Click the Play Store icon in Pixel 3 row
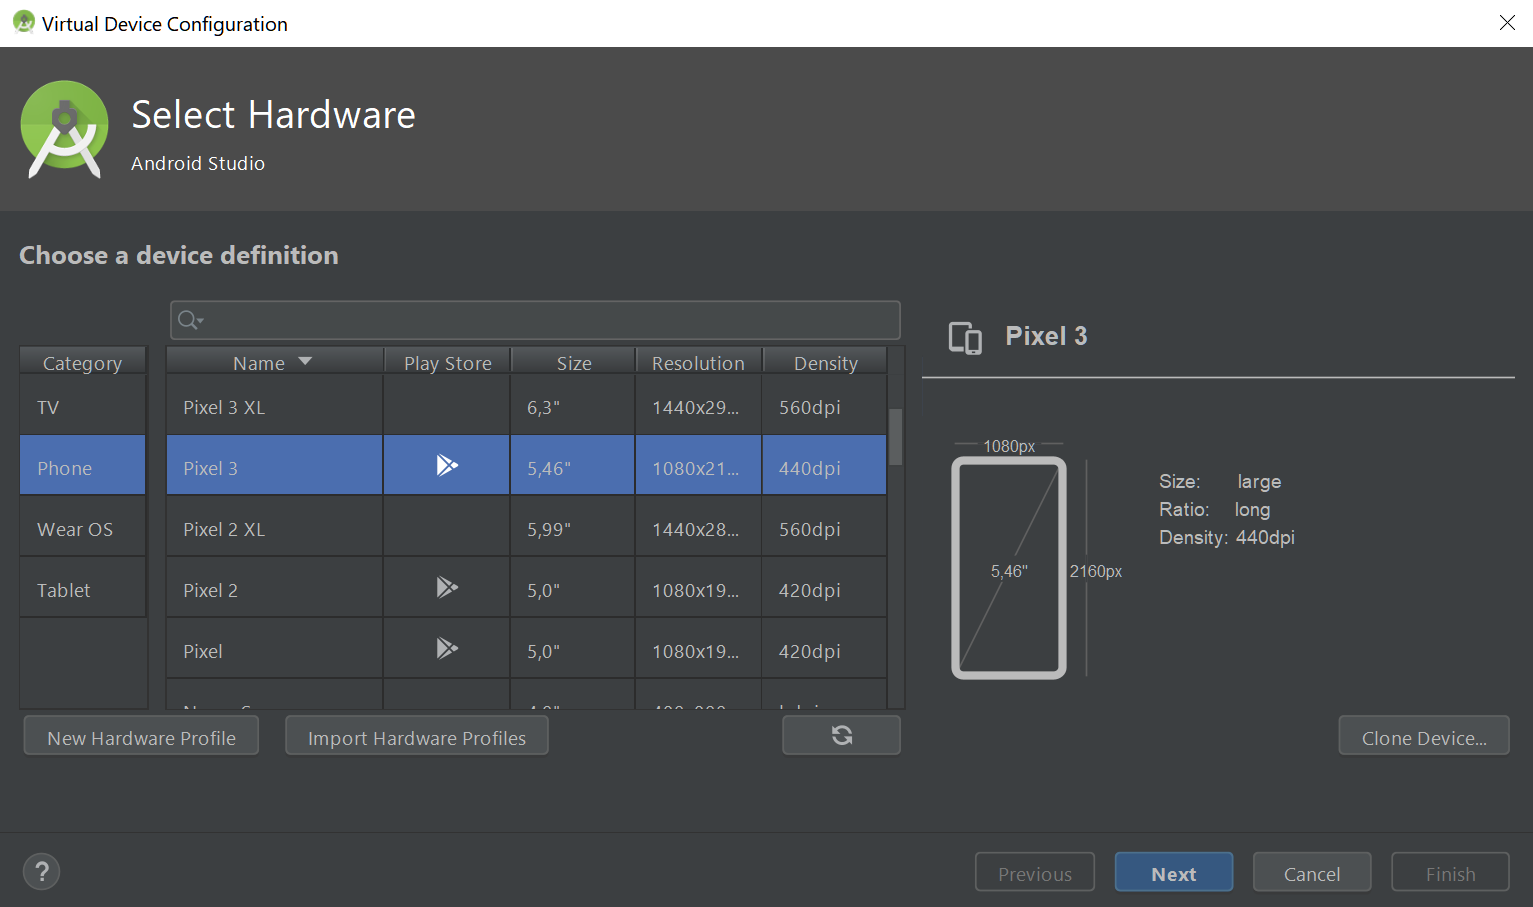1533x907 pixels. tap(446, 464)
